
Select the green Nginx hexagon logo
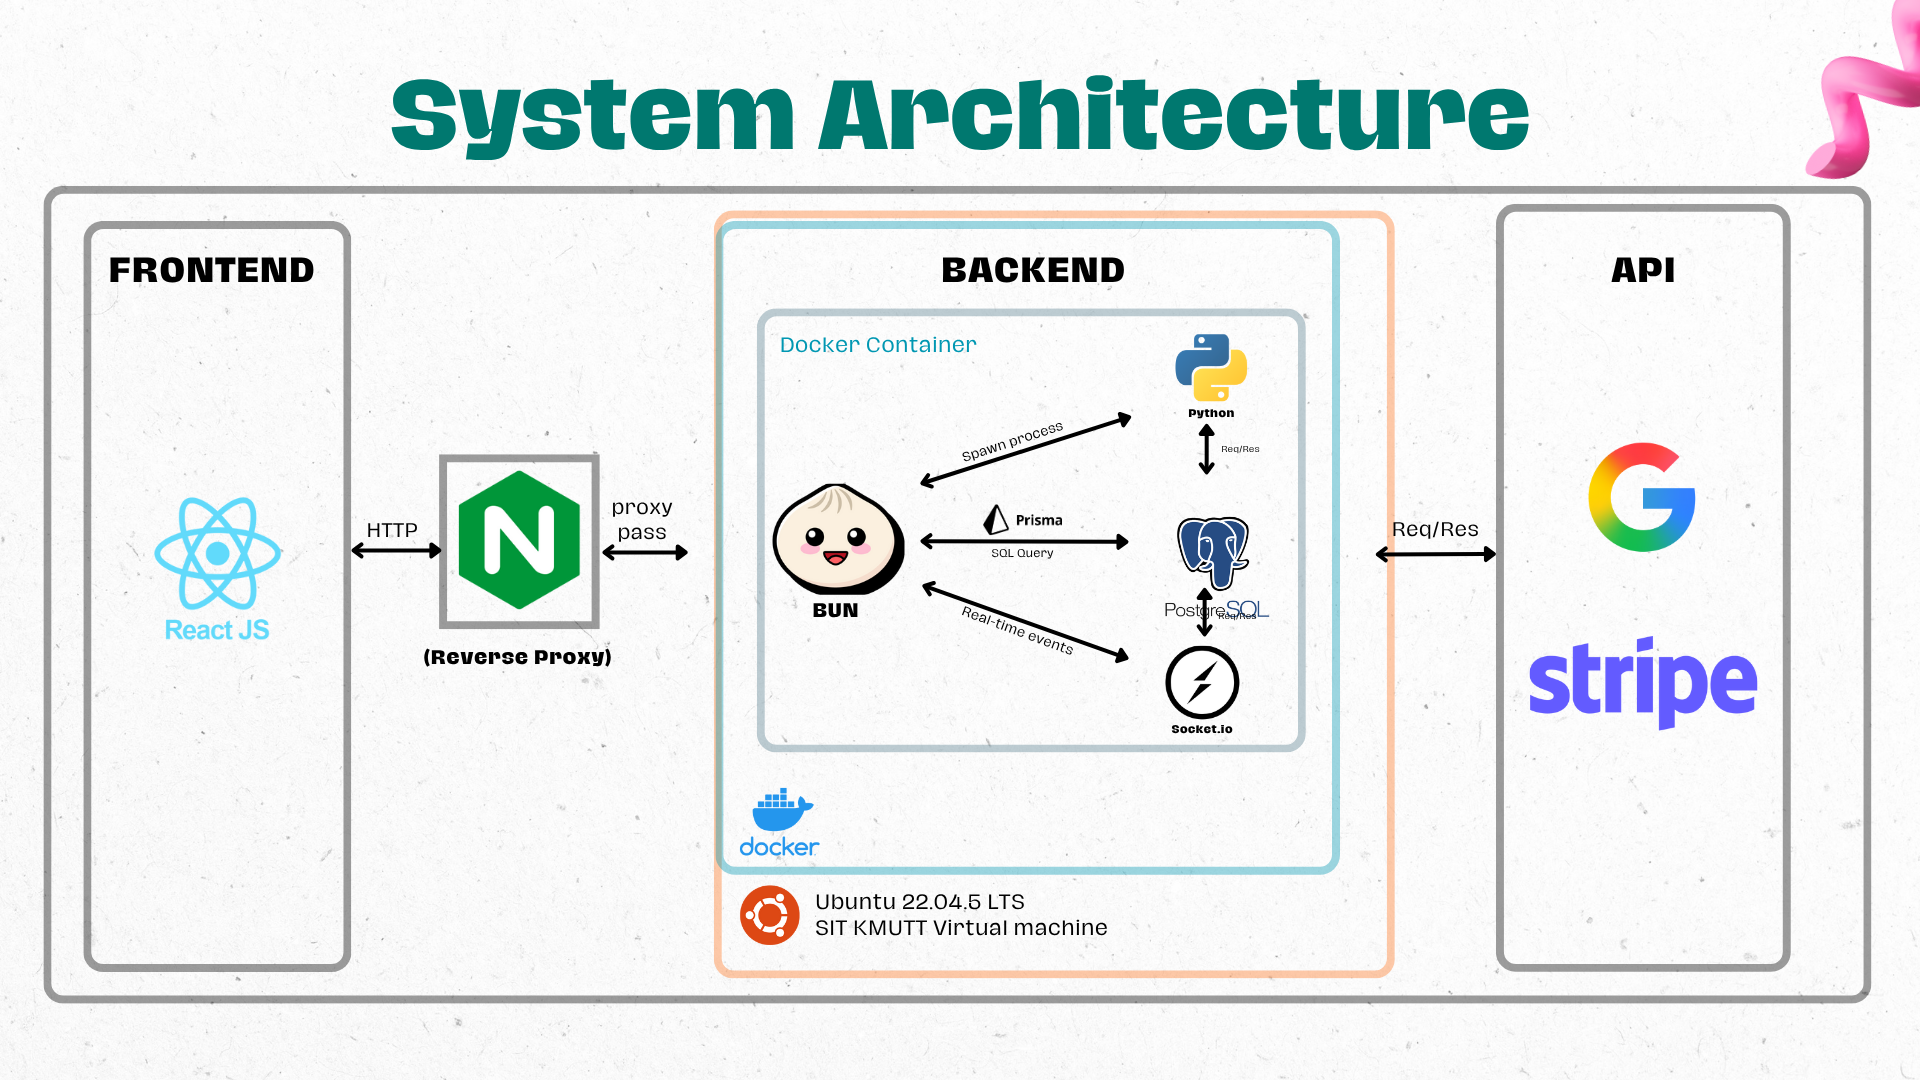[x=519, y=540]
